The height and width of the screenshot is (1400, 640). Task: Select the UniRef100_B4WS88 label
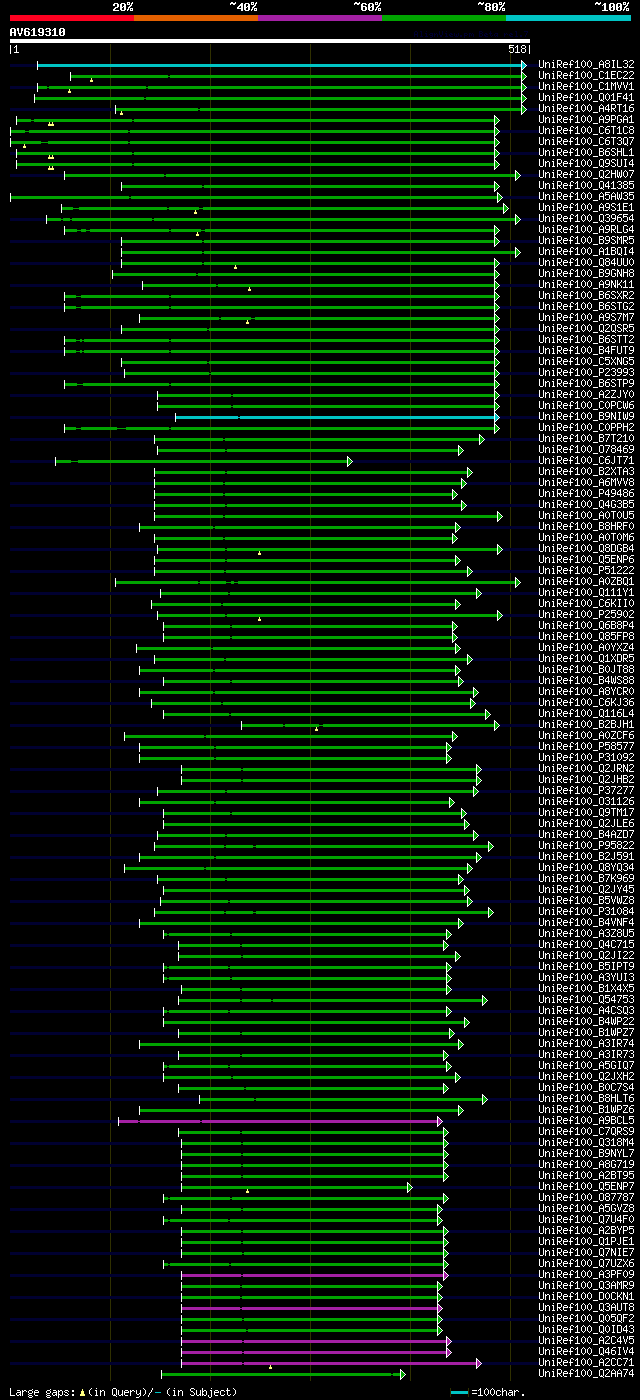pos(586,681)
